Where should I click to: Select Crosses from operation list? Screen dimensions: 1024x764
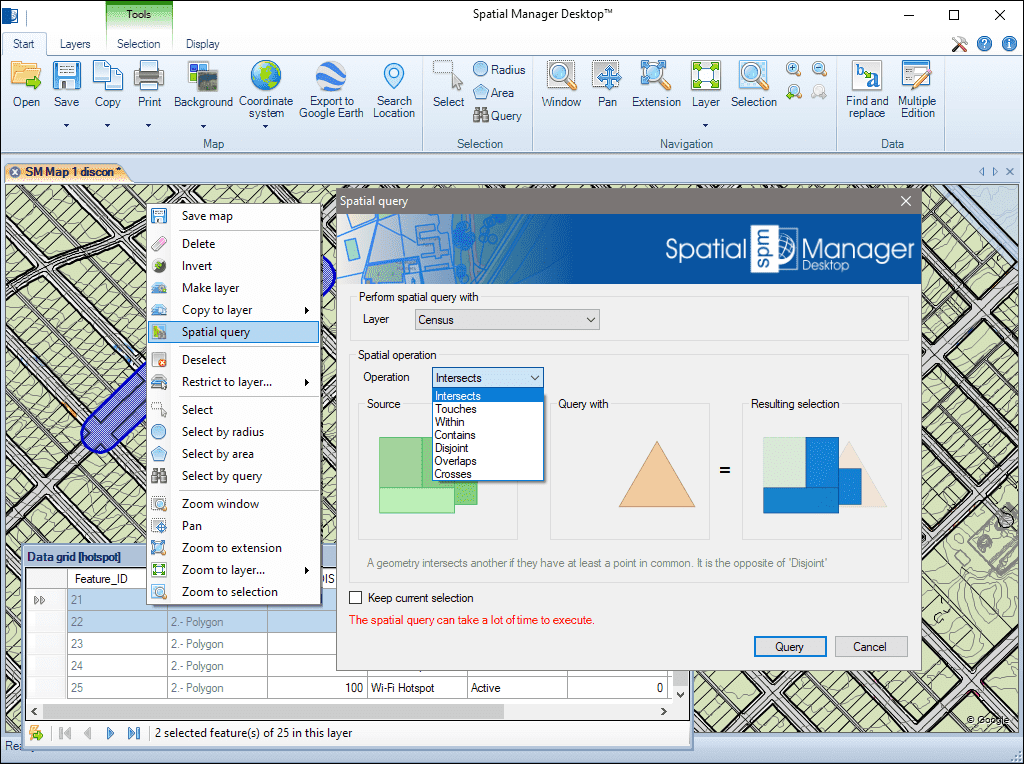488,474
